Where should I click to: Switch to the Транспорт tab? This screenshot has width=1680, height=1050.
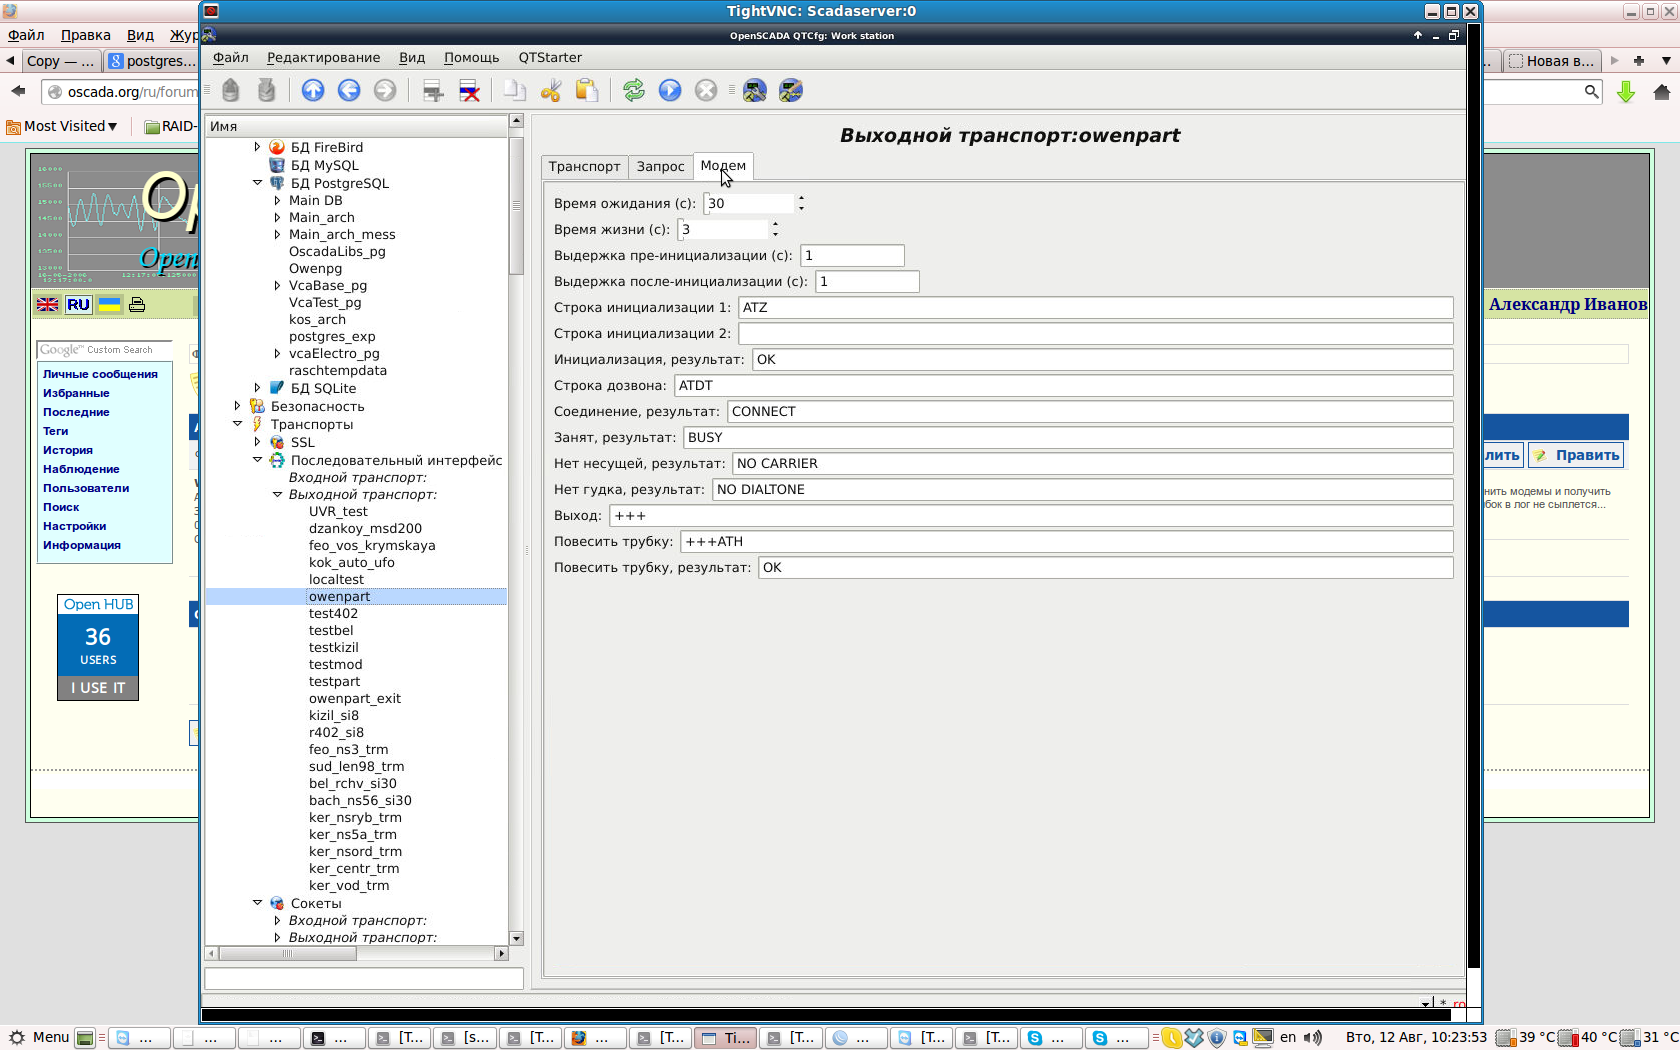pos(584,167)
